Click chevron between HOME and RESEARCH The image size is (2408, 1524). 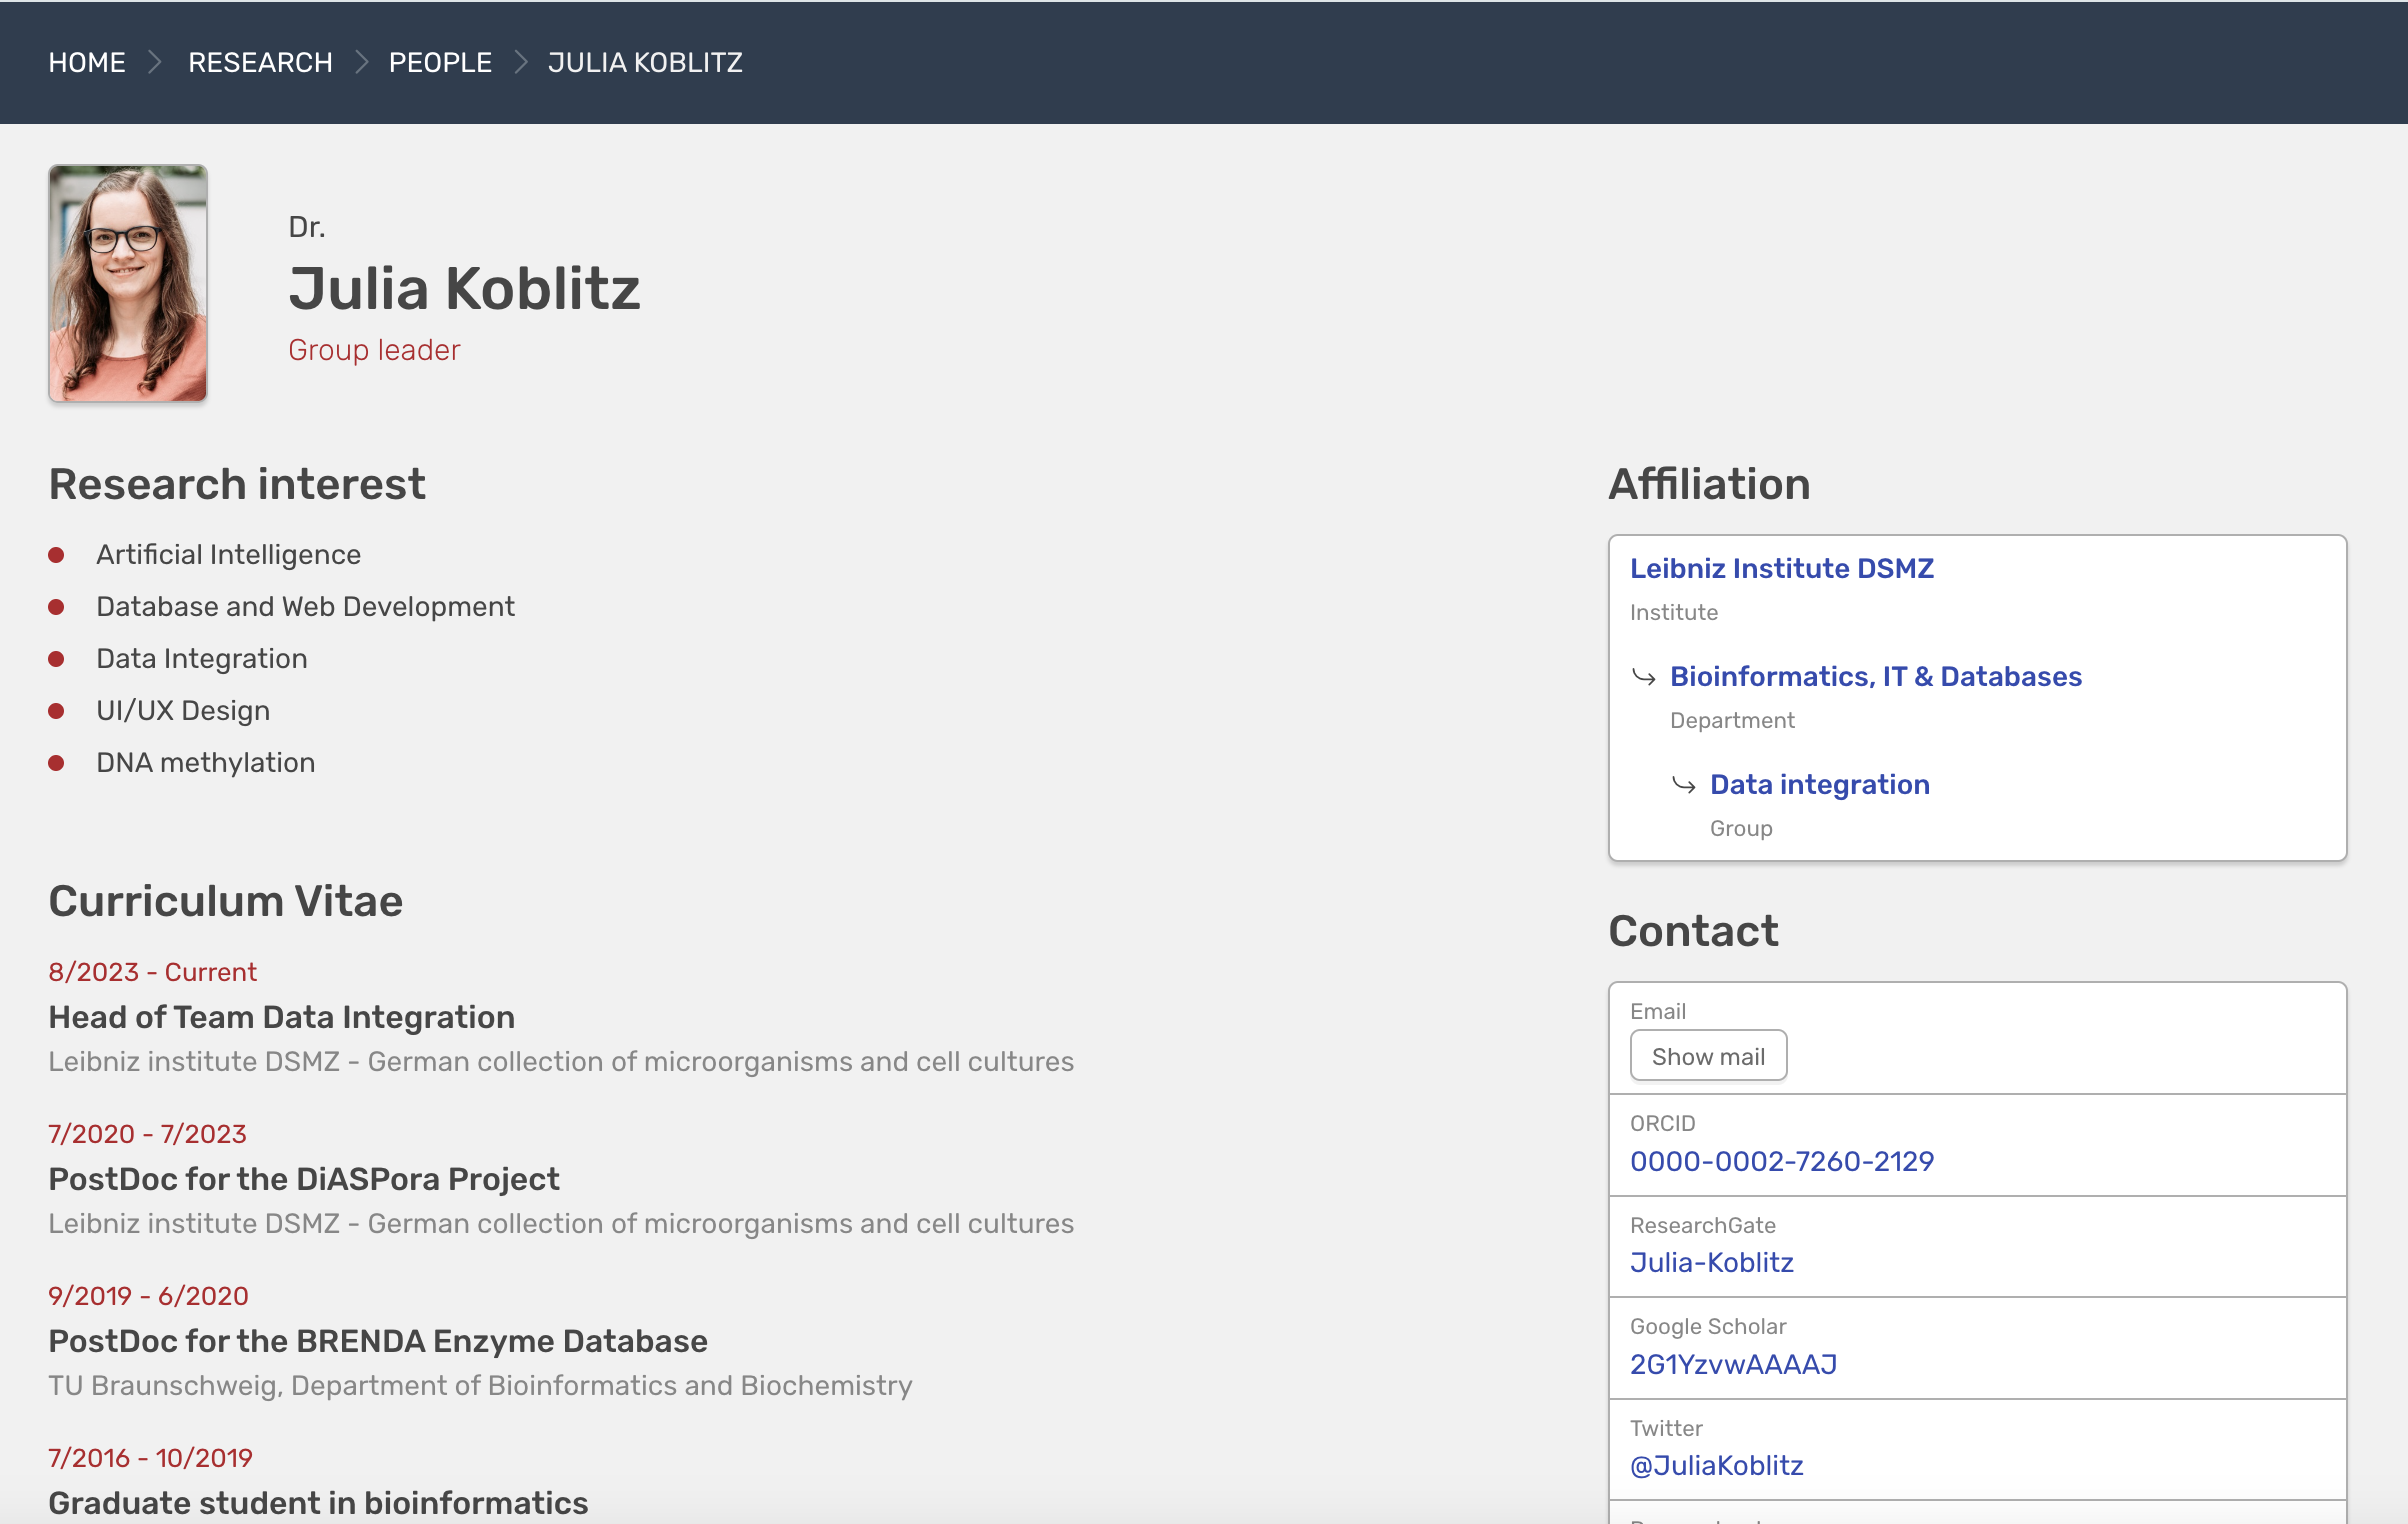[155, 62]
